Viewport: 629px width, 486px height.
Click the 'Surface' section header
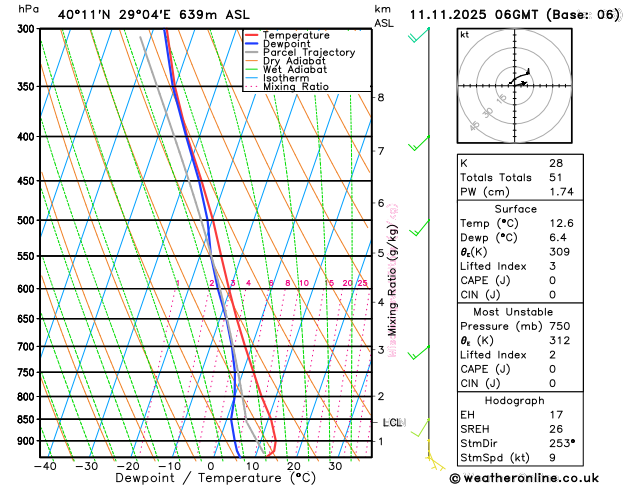coord(515,209)
